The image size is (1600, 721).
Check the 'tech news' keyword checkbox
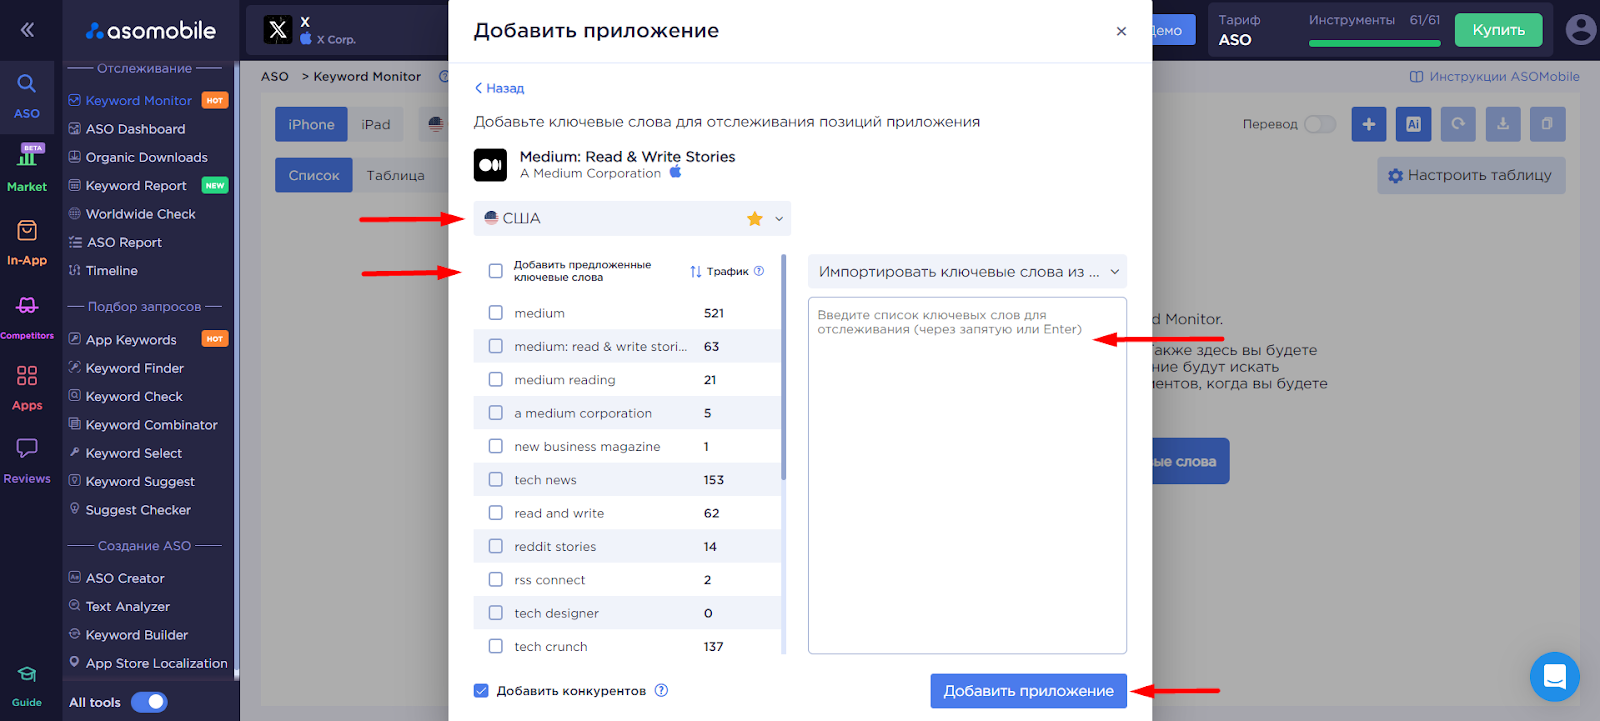click(495, 480)
